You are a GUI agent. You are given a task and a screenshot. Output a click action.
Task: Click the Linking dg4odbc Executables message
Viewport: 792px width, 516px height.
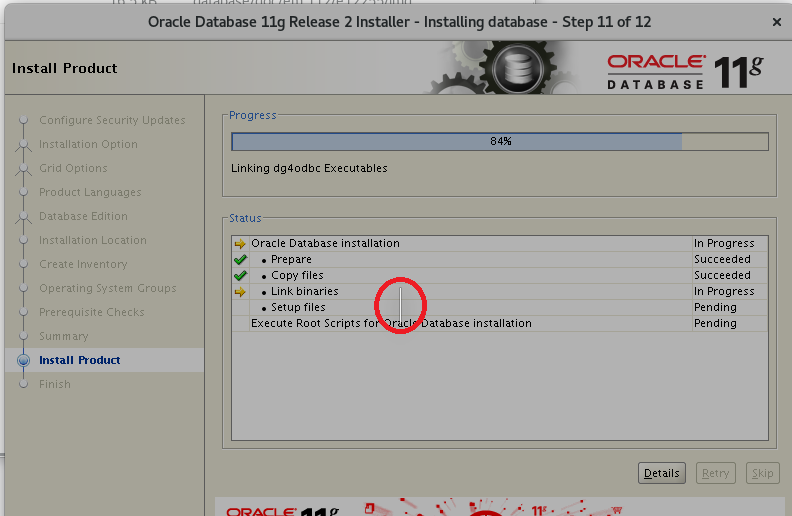(x=309, y=168)
